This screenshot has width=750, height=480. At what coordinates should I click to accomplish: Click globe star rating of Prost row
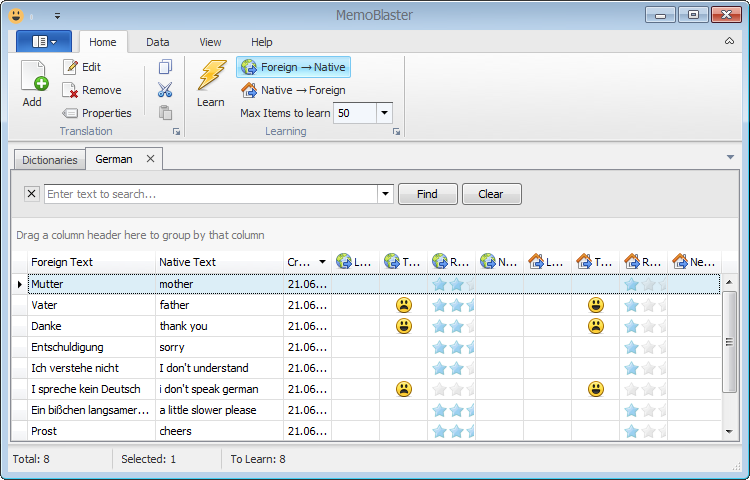click(x=452, y=431)
